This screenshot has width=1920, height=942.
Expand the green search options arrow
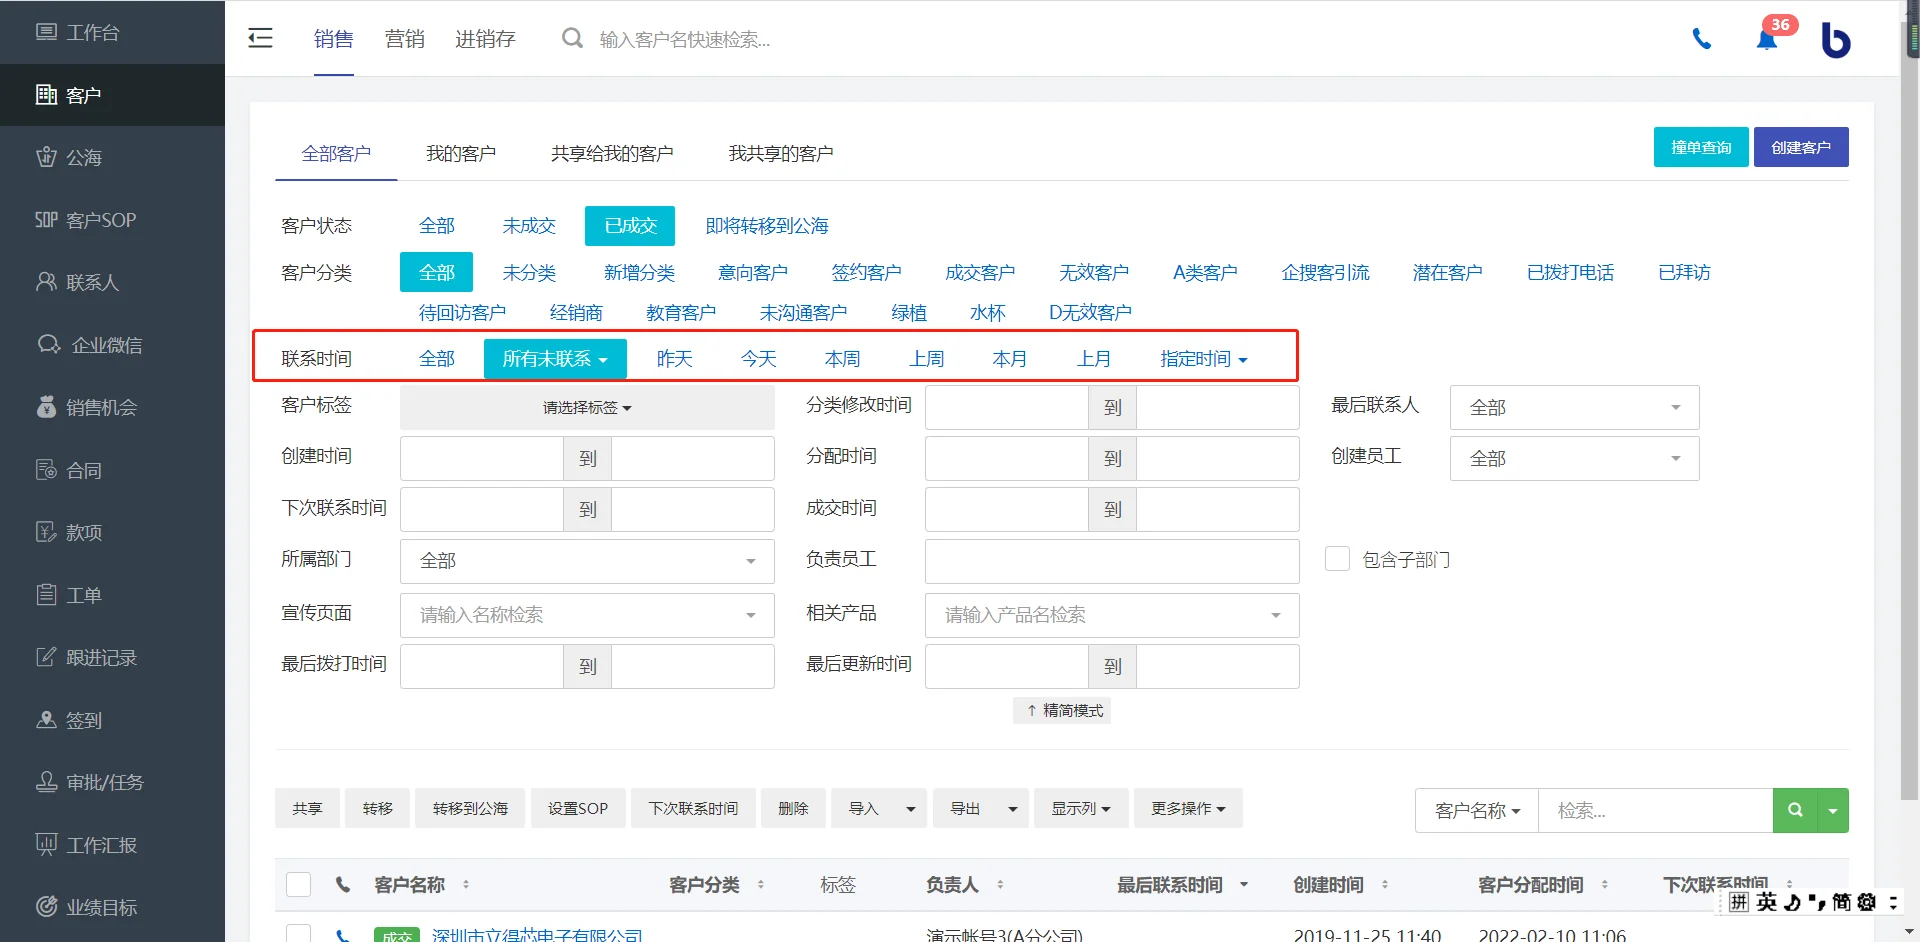pyautogui.click(x=1833, y=810)
